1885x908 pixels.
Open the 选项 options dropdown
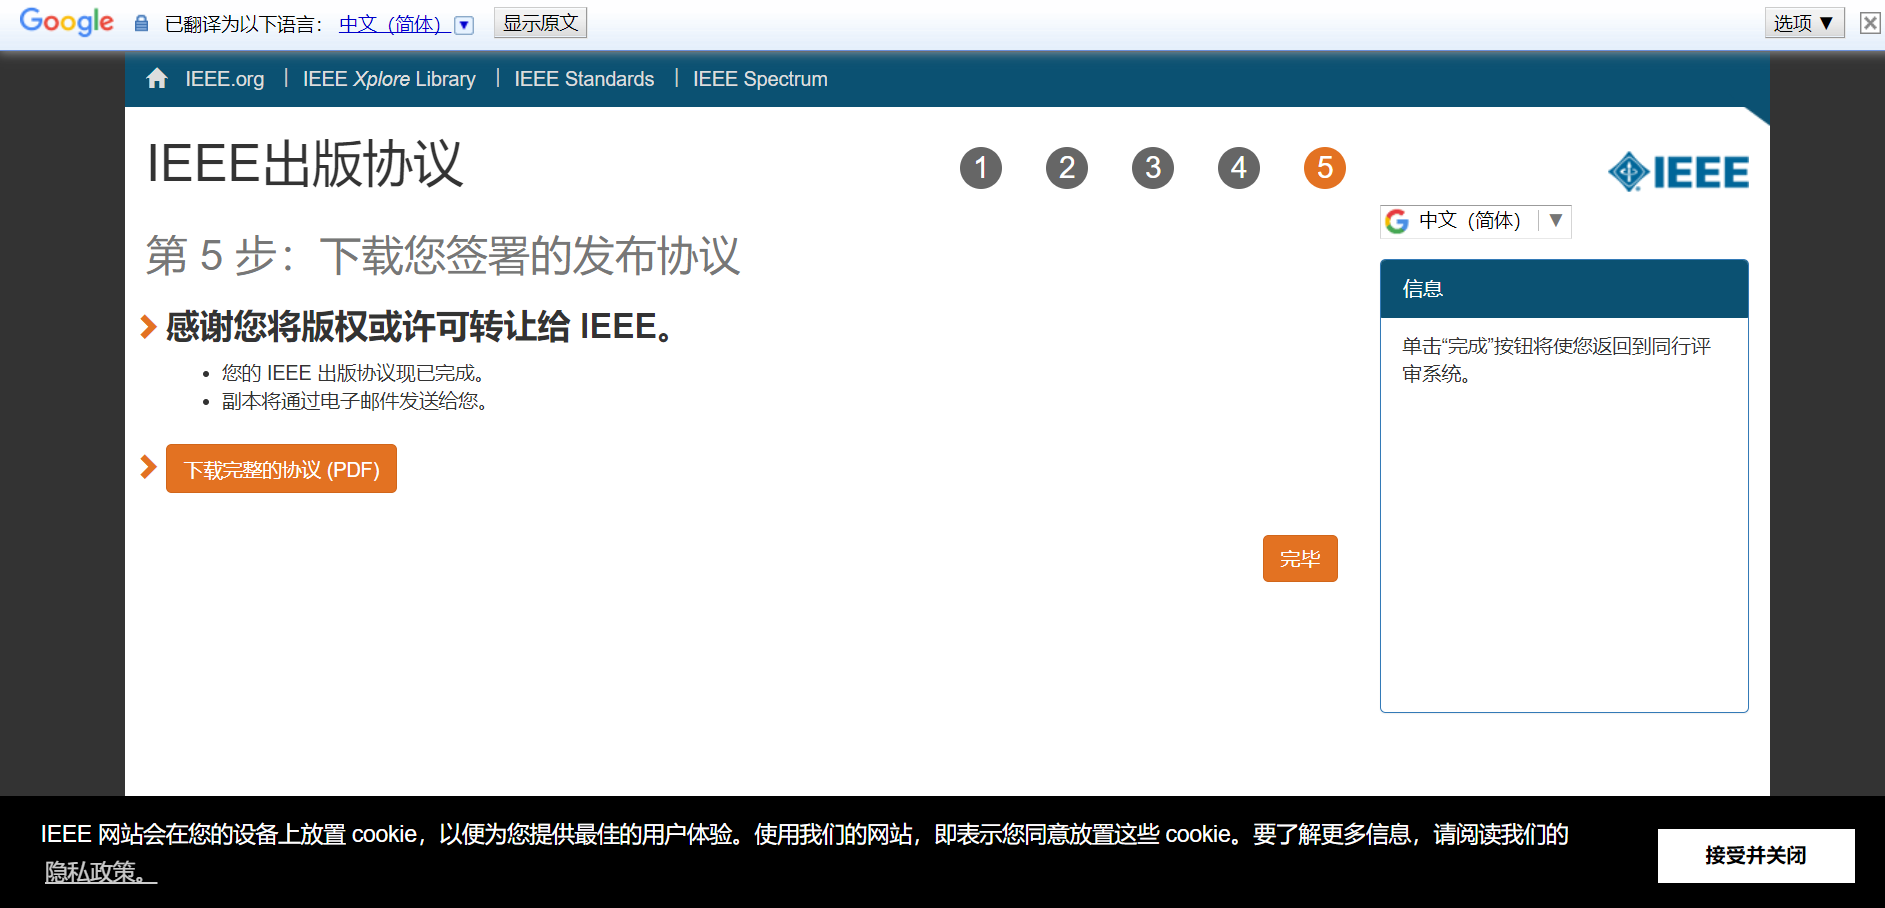(x=1804, y=23)
